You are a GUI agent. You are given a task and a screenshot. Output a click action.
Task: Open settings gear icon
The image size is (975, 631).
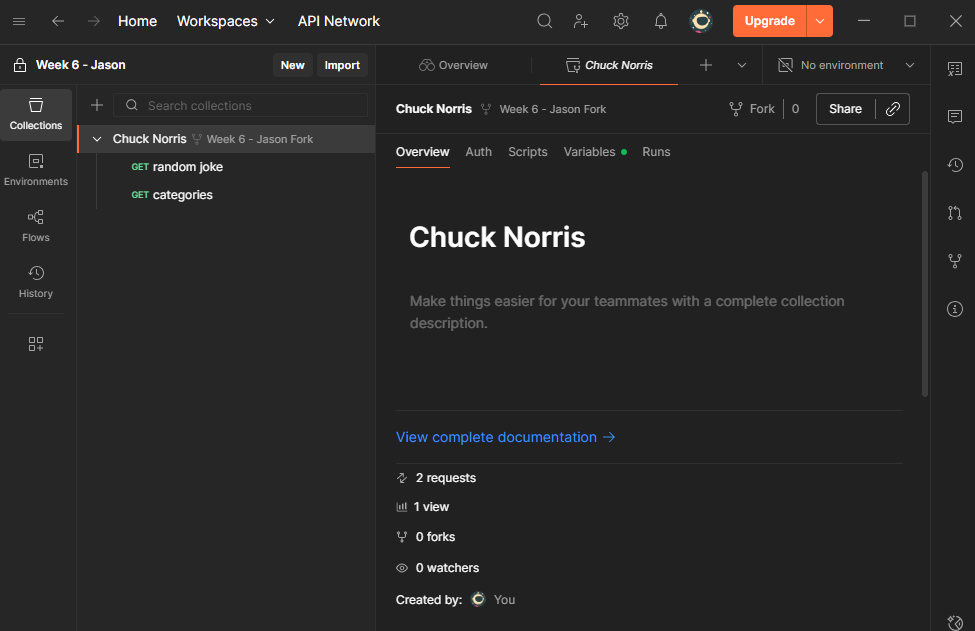pyautogui.click(x=621, y=21)
